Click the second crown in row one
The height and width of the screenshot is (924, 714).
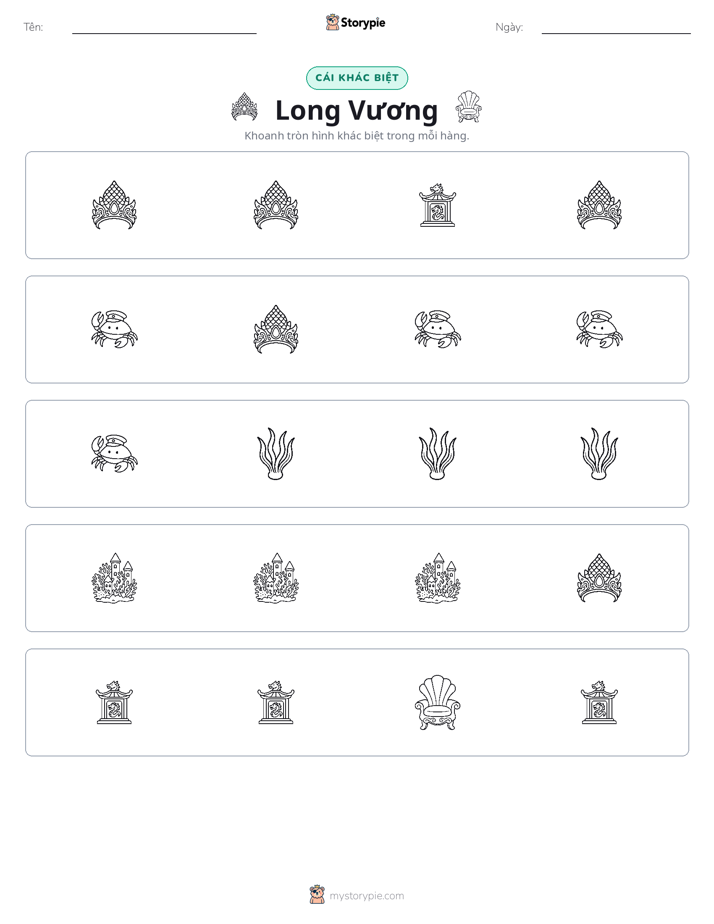(276, 205)
